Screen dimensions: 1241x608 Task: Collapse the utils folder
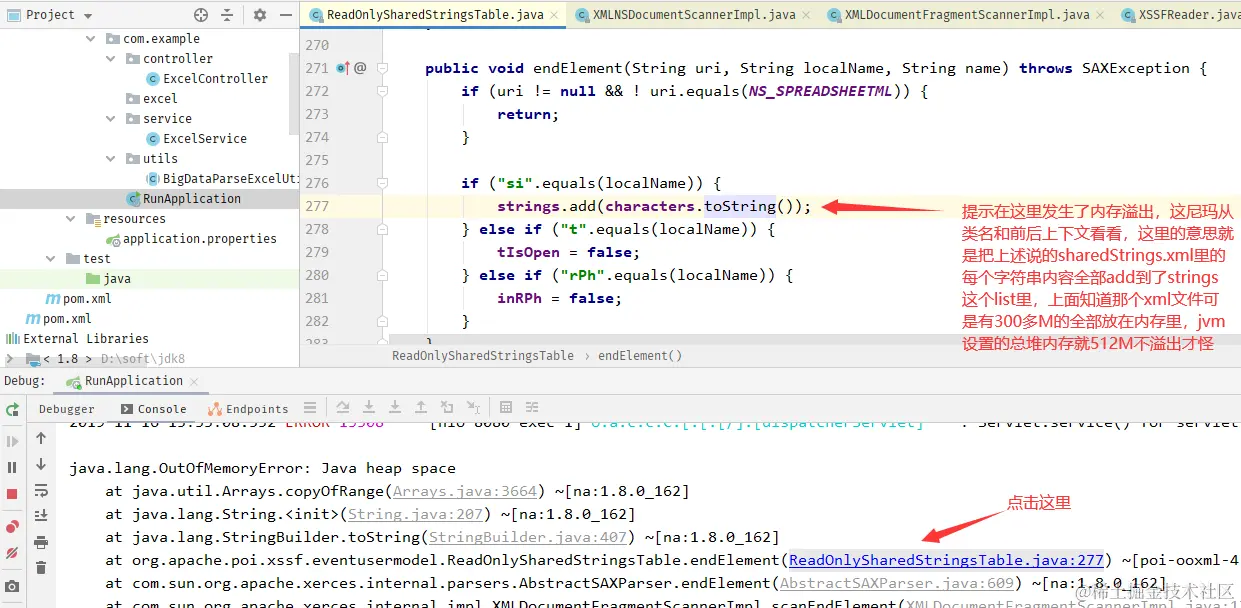coord(112,158)
